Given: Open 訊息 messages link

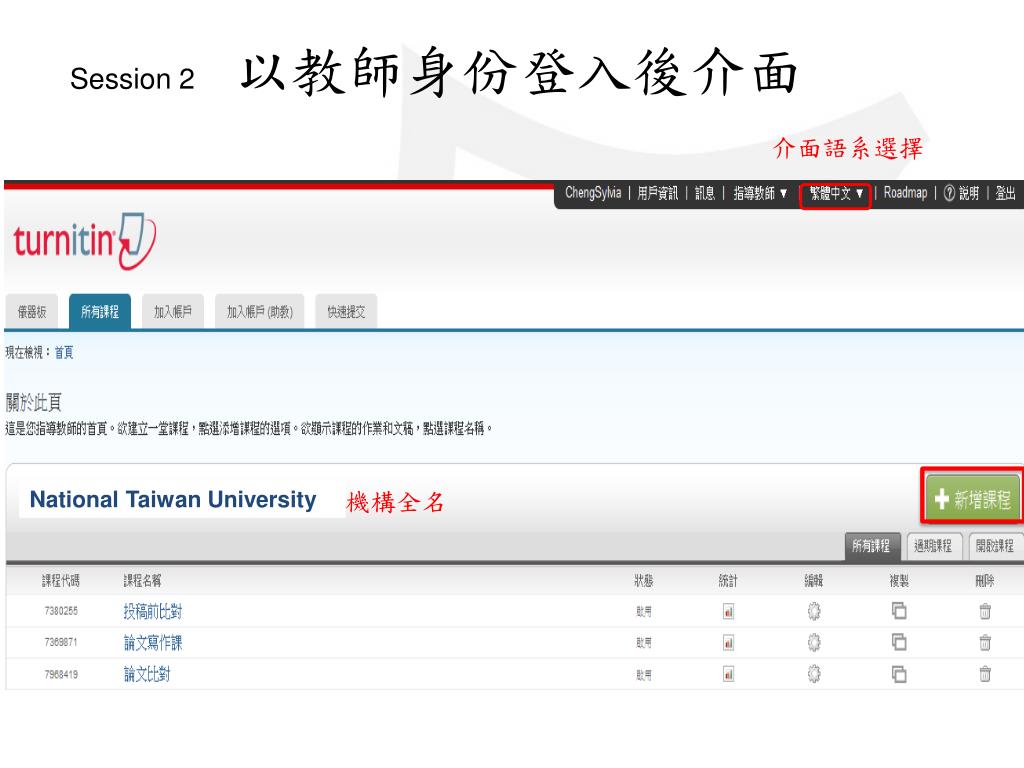Looking at the screenshot, I should tap(705, 193).
